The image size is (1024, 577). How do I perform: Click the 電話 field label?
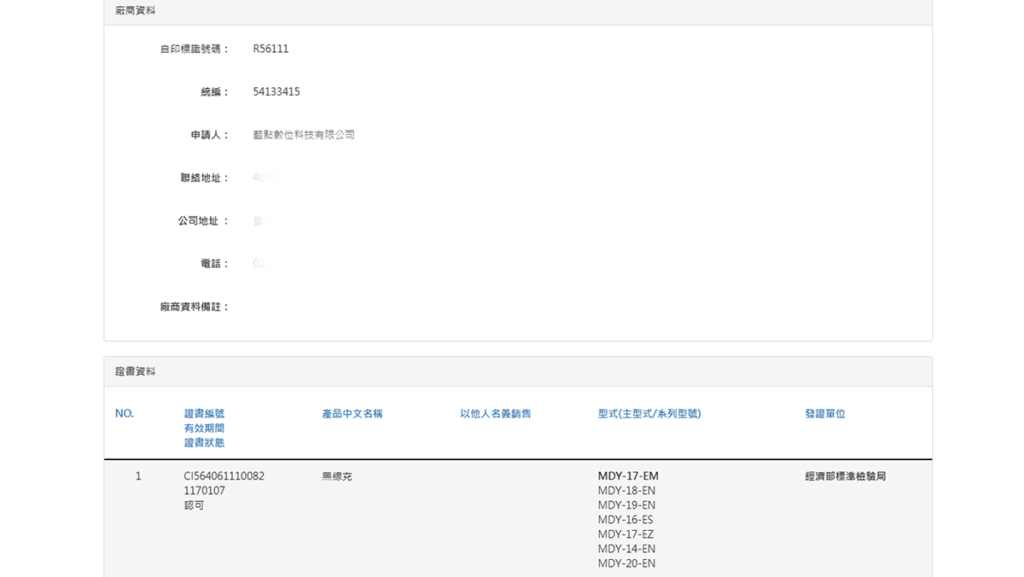[214, 264]
